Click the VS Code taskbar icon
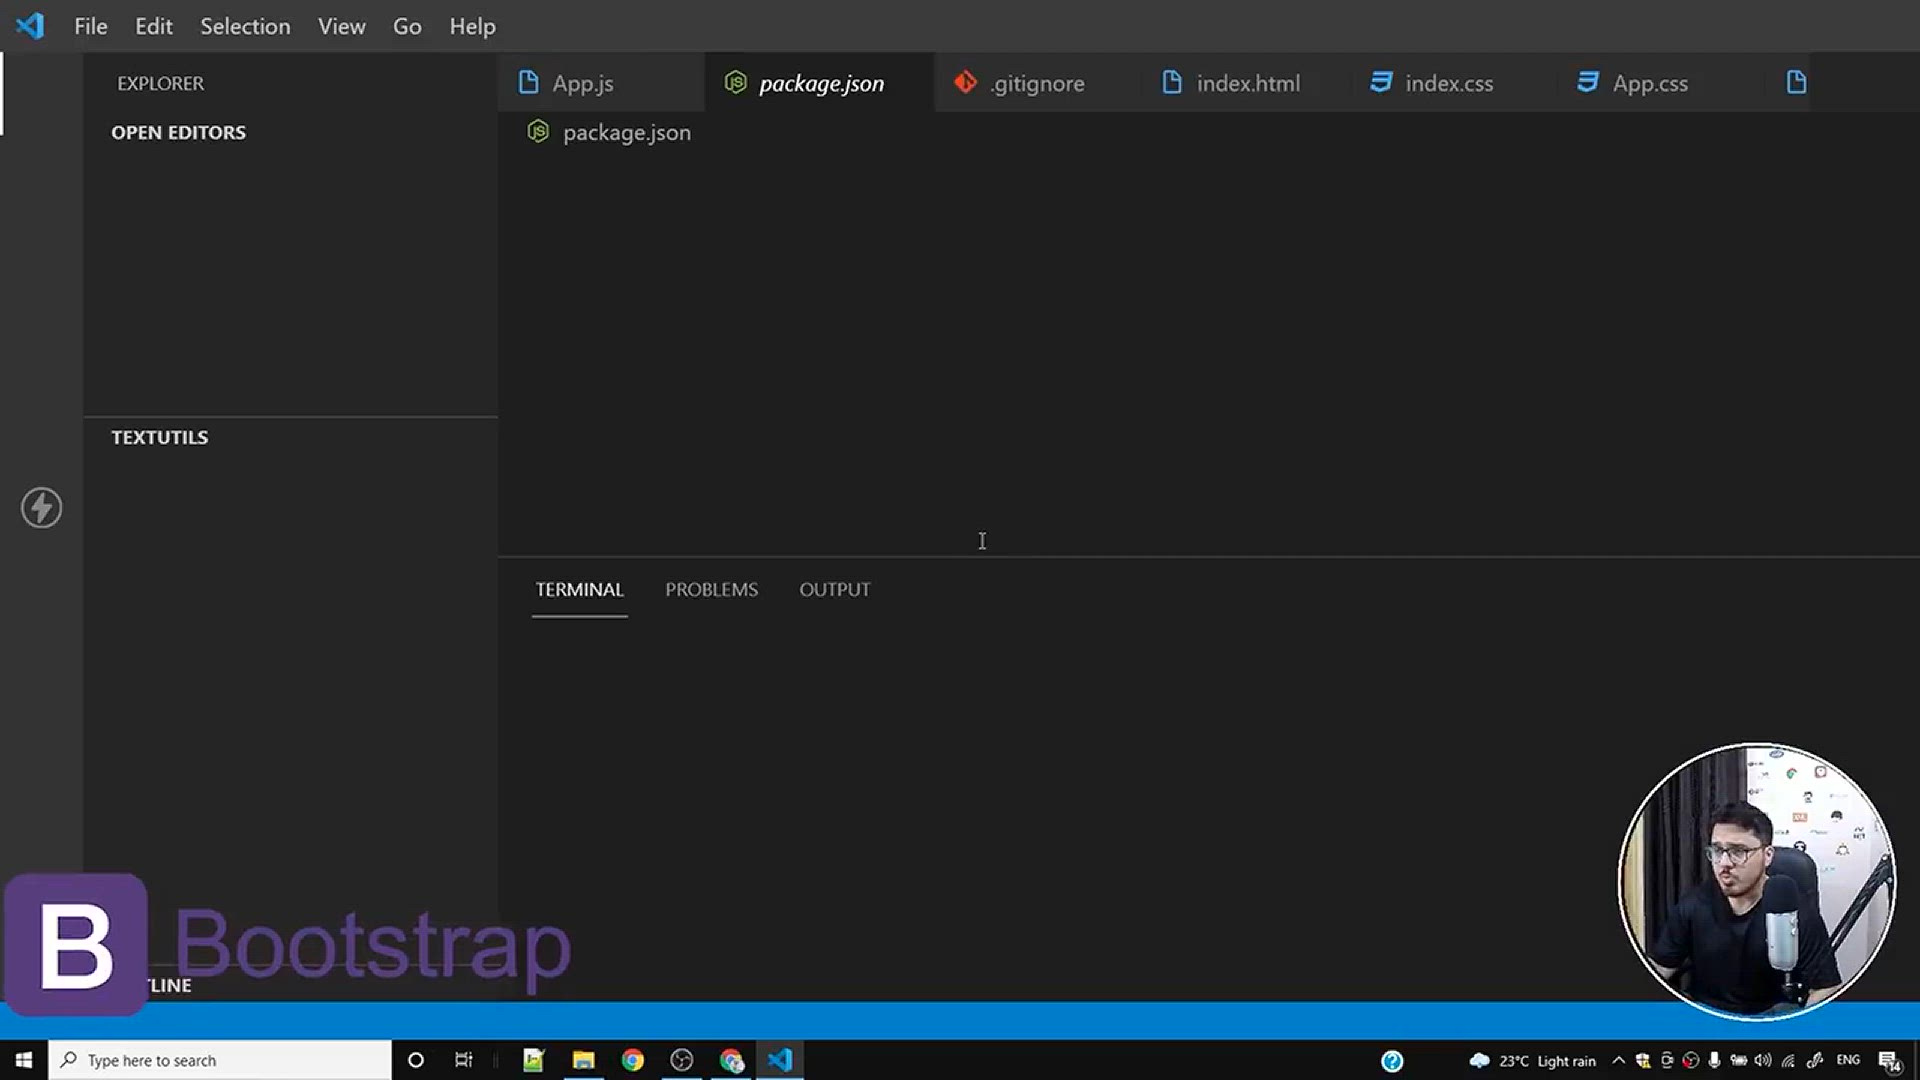This screenshot has height=1080, width=1920. click(780, 1060)
